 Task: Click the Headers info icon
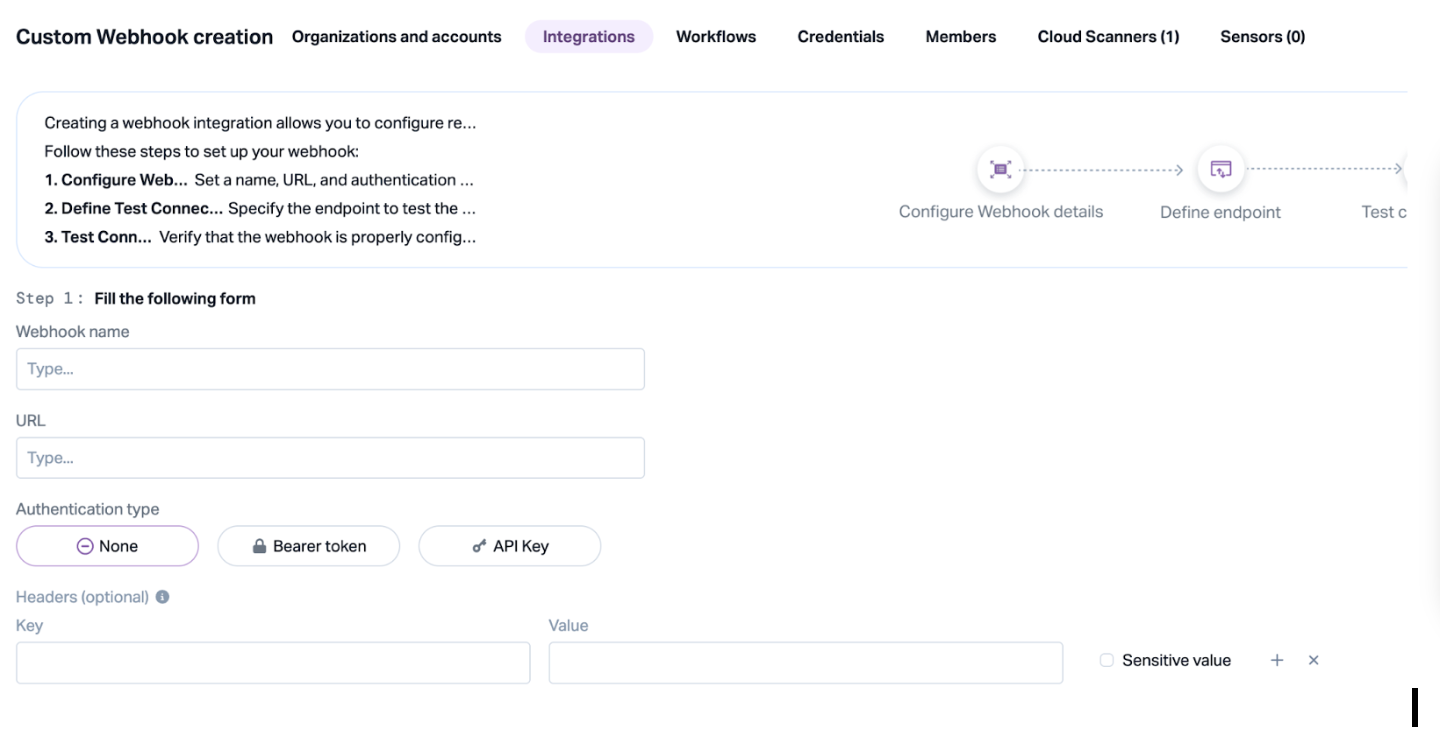click(x=162, y=597)
